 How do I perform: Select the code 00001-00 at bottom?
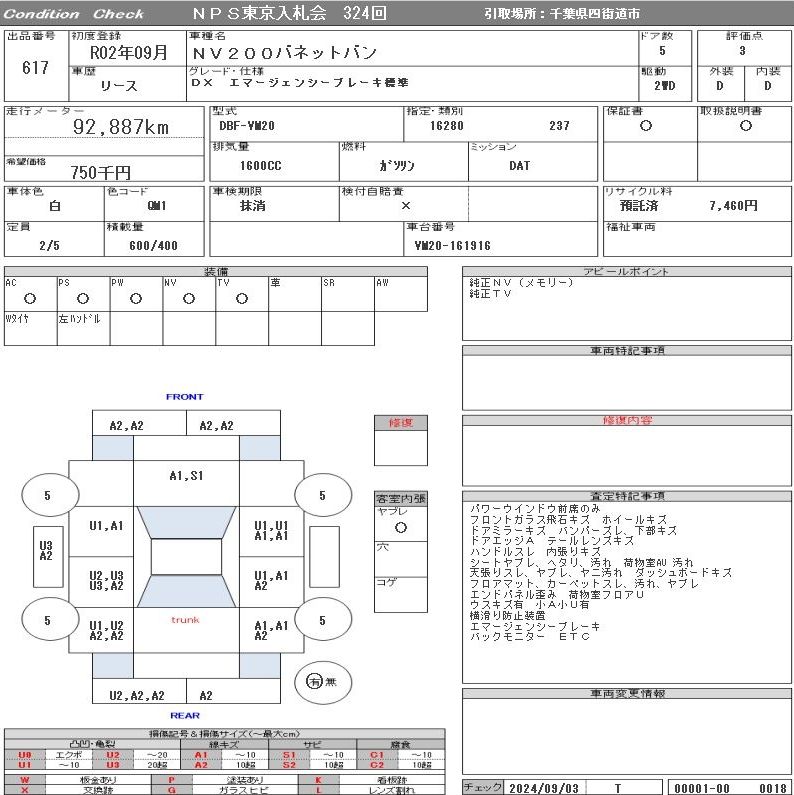tap(702, 788)
